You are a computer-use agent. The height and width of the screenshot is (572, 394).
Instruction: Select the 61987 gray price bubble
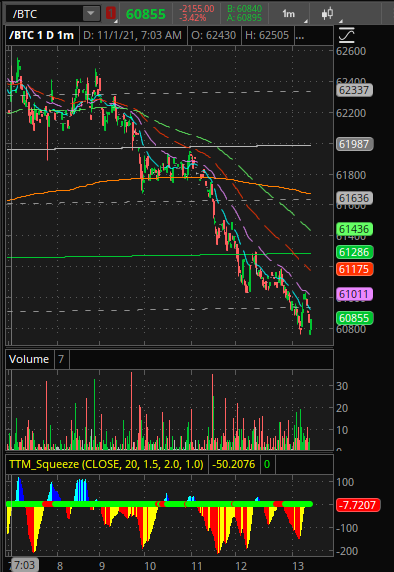(354, 144)
